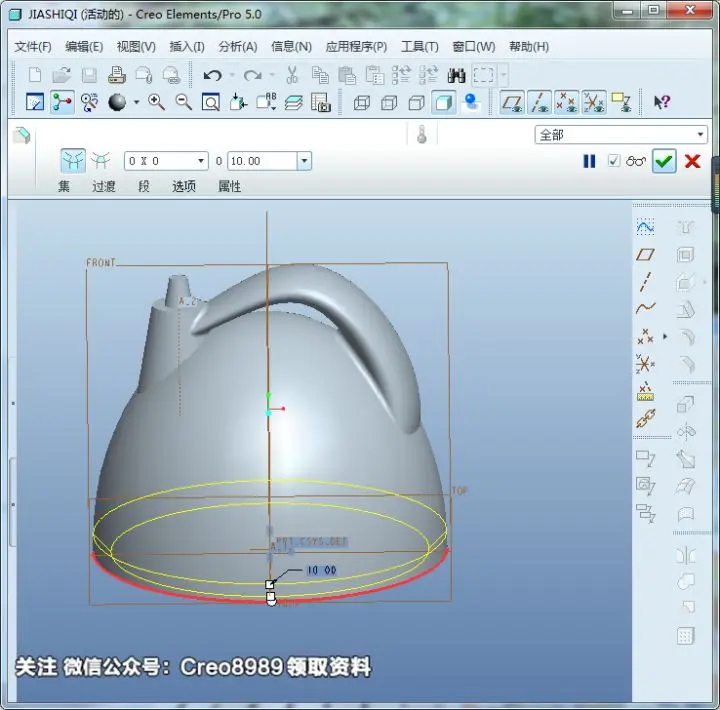The height and width of the screenshot is (710, 720).
Task: Open the radius value 10.00 dropdown arrow
Action: click(x=304, y=161)
